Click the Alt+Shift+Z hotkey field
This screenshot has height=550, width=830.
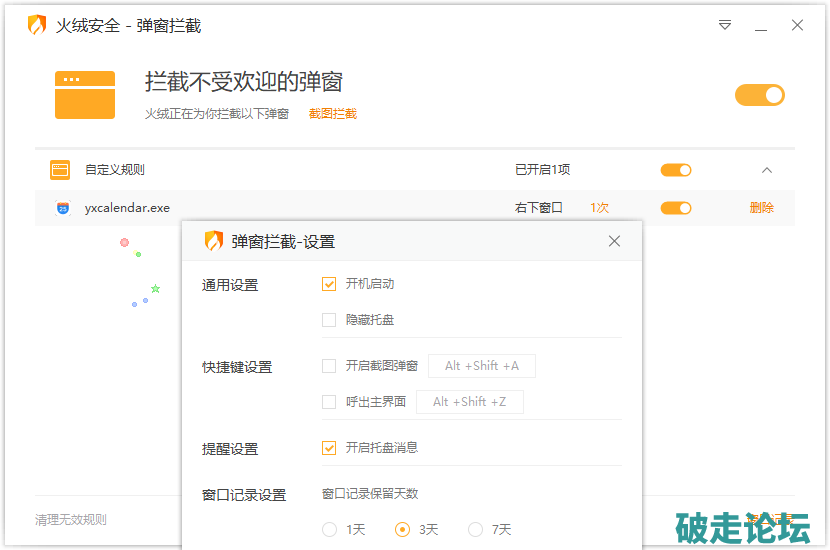click(469, 402)
